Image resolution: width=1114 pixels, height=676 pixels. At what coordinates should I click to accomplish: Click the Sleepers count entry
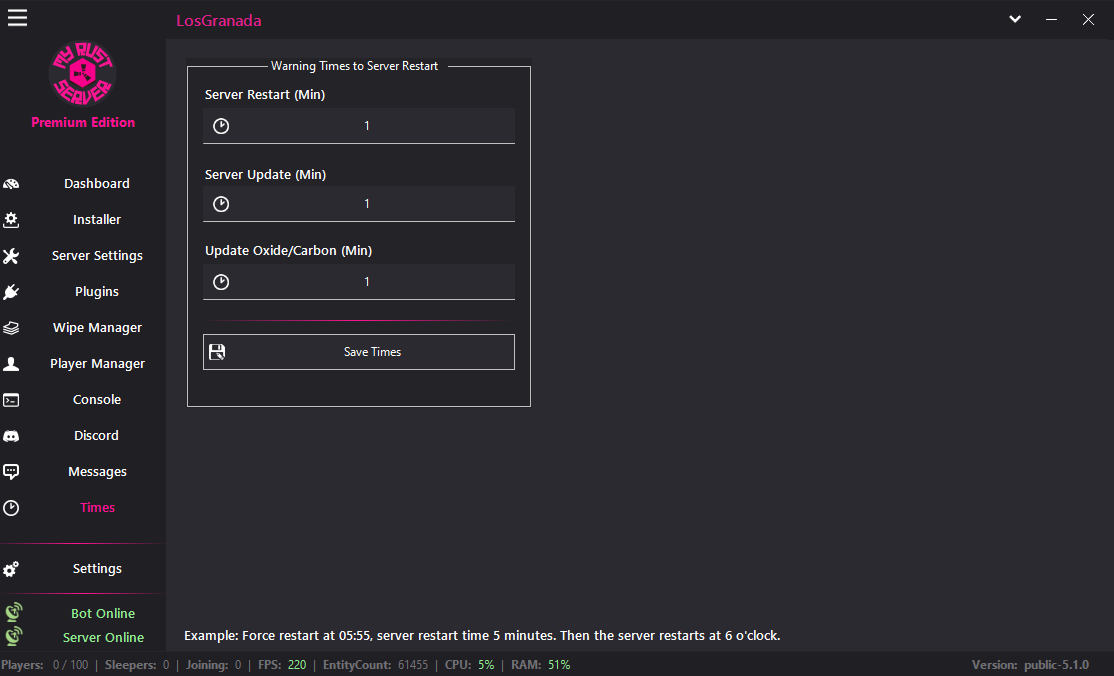(137, 665)
